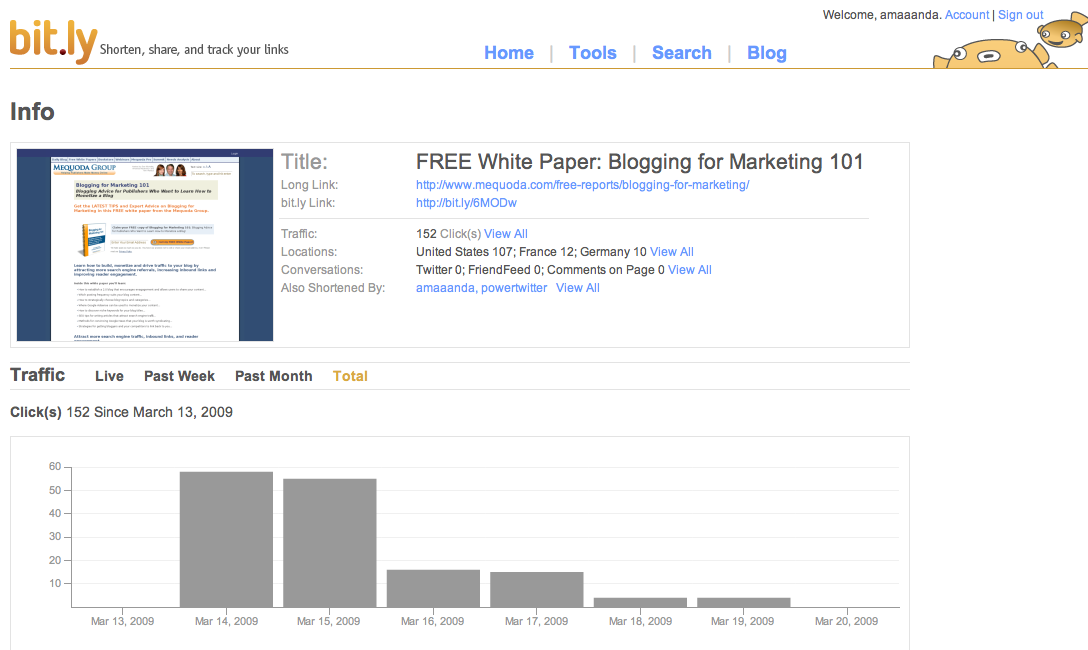Open the amaaanda user link
Screen dimensions: 1088x650
tap(445, 288)
